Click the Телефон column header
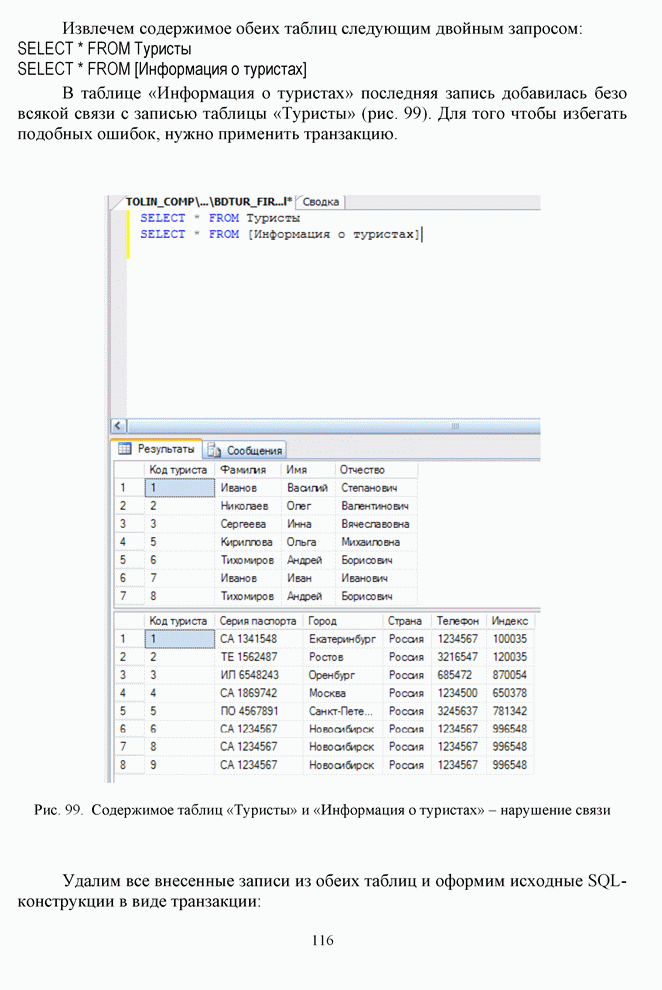The height and width of the screenshot is (990, 662). click(x=457, y=621)
